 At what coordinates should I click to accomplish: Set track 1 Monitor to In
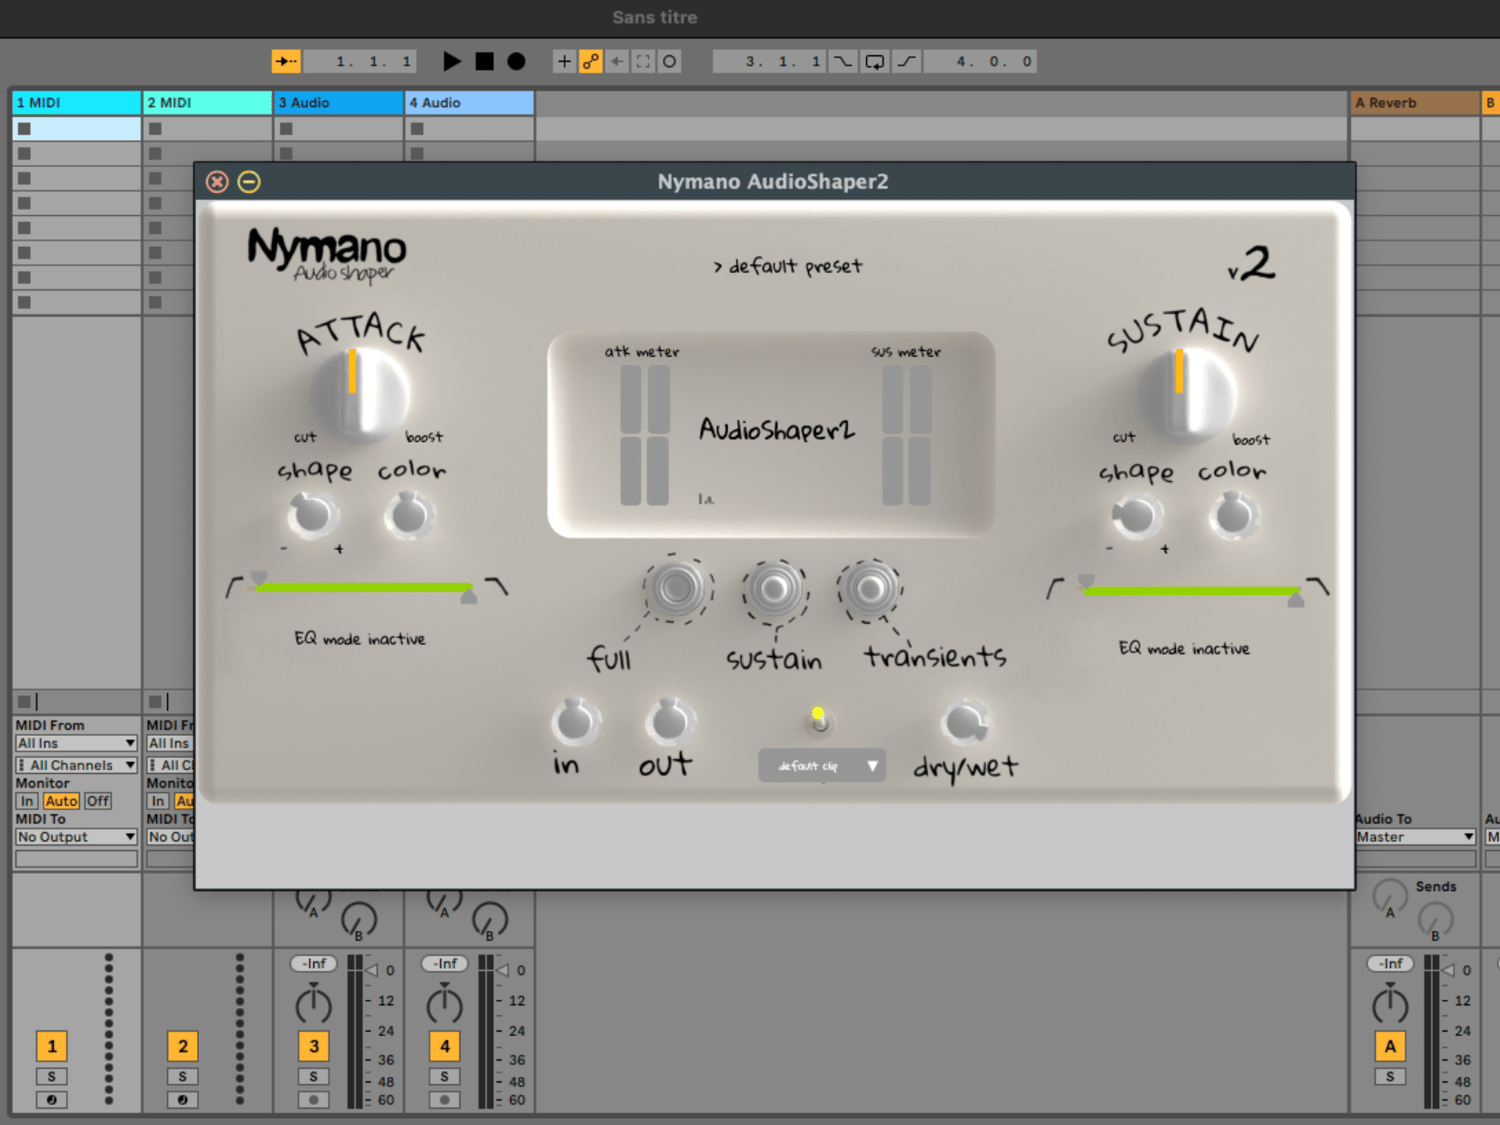pyautogui.click(x=27, y=801)
